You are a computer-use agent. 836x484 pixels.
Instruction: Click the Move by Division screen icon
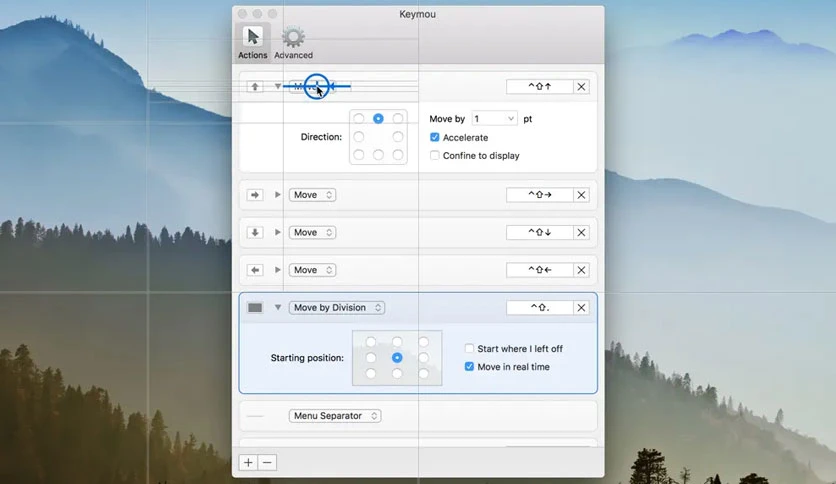point(255,308)
